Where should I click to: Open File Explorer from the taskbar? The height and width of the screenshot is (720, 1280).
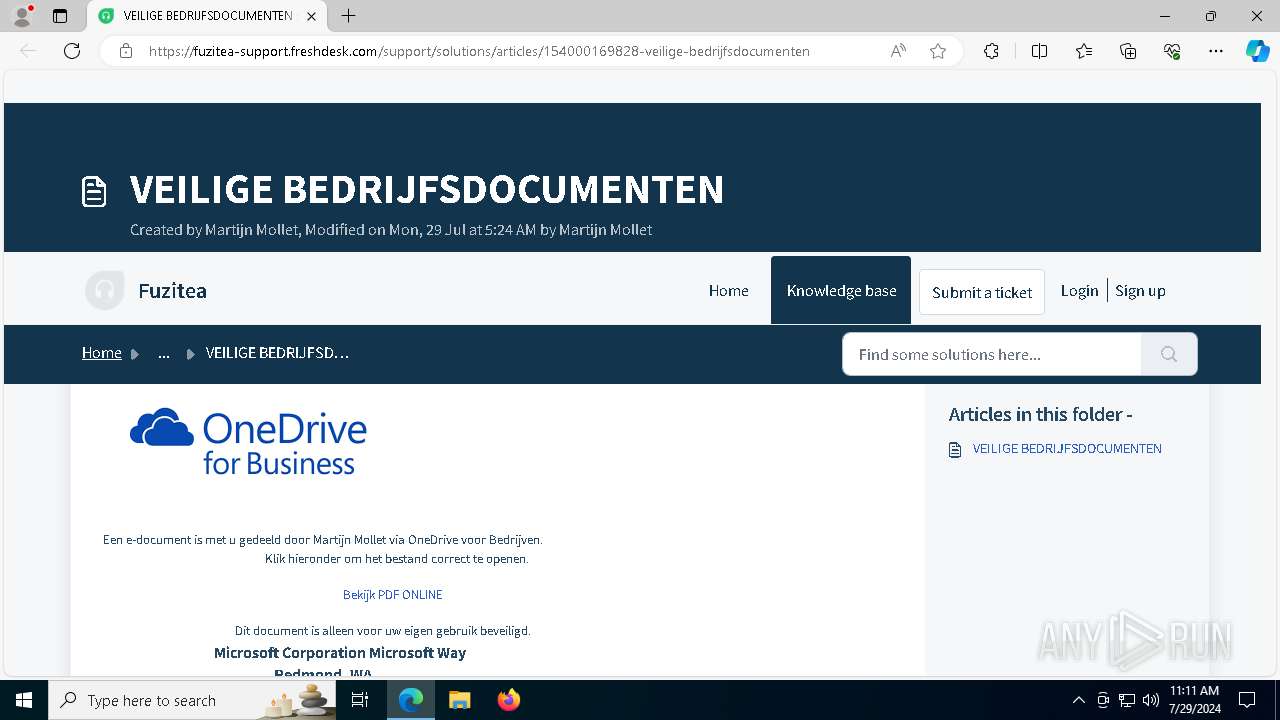[459, 700]
